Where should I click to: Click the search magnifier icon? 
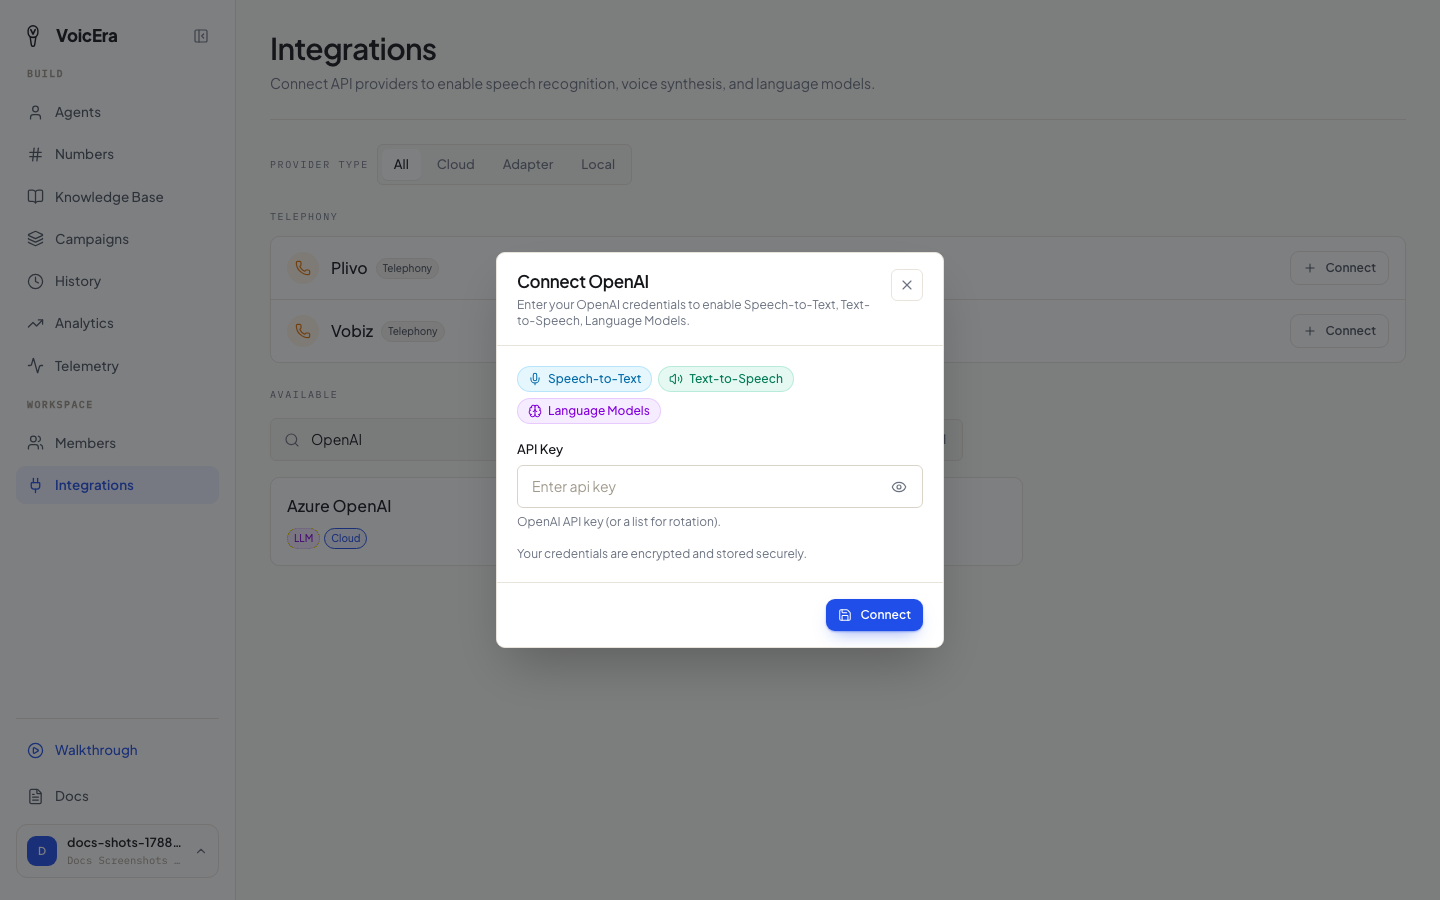[x=292, y=440]
